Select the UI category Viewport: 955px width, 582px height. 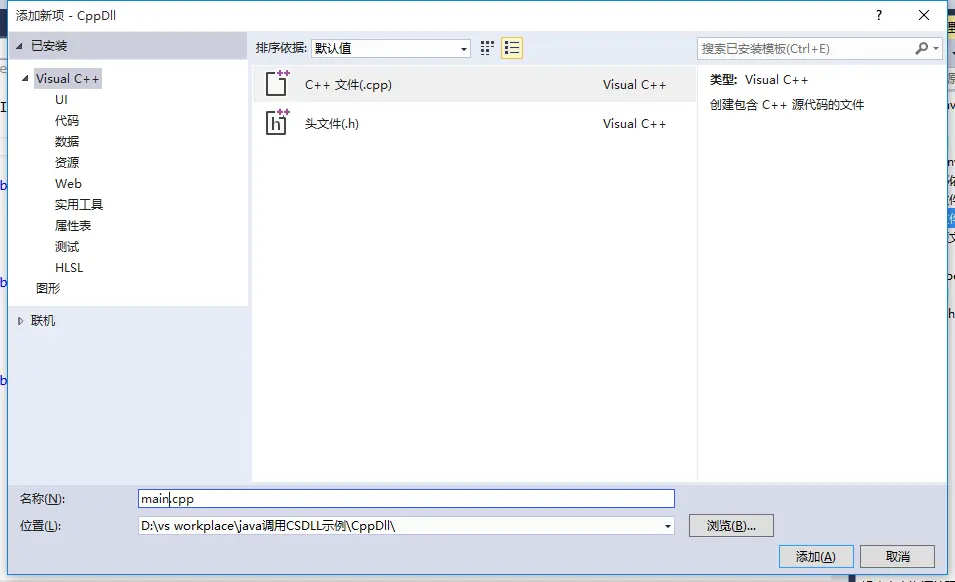click(x=61, y=99)
